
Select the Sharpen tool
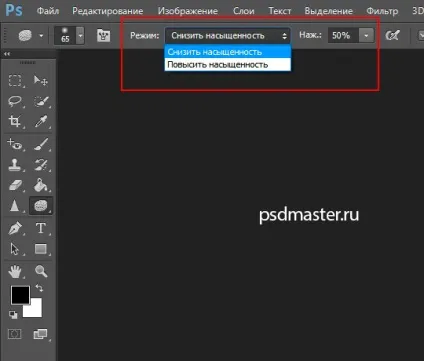click(x=15, y=205)
